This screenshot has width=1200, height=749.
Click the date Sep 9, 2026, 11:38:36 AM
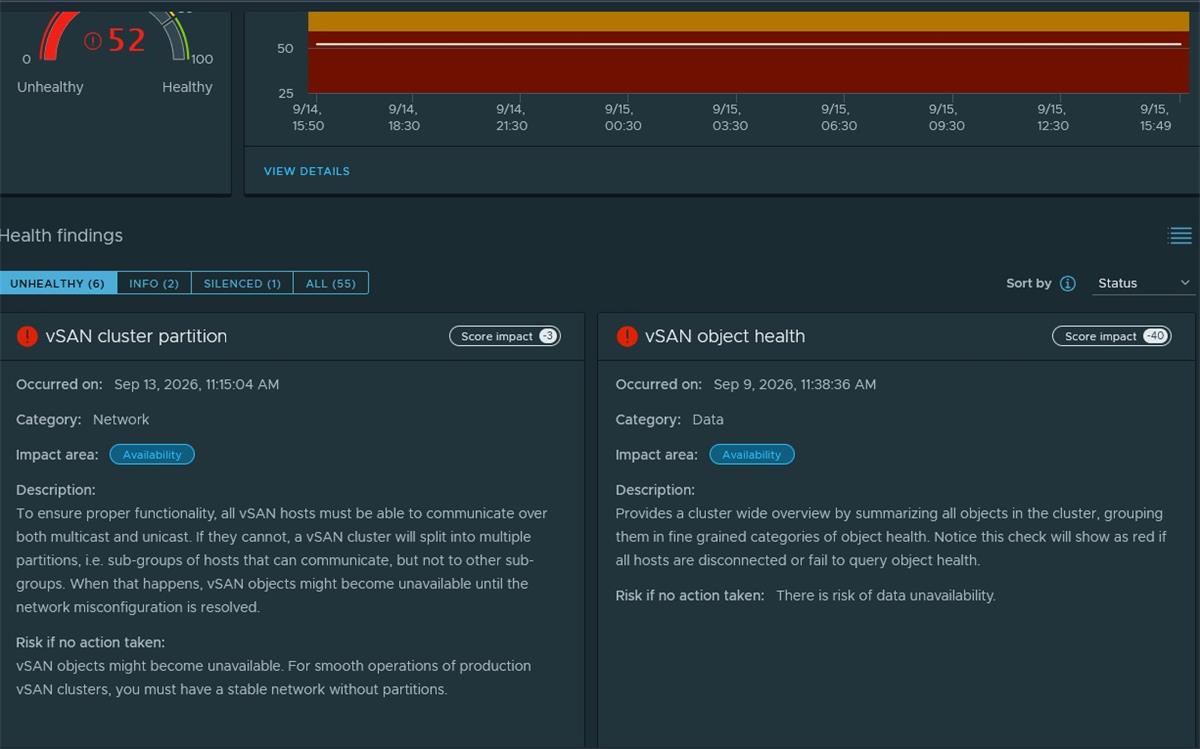point(795,384)
